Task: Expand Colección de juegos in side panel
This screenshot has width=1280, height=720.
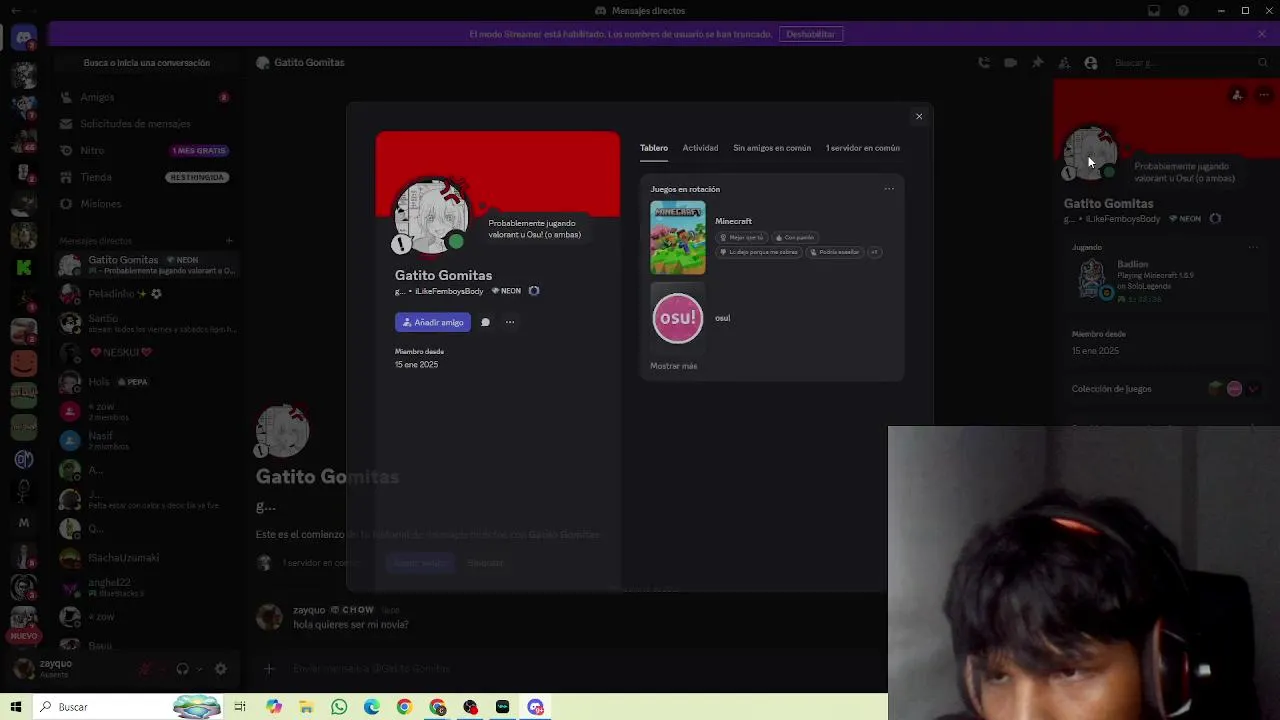Action: click(x=1165, y=389)
